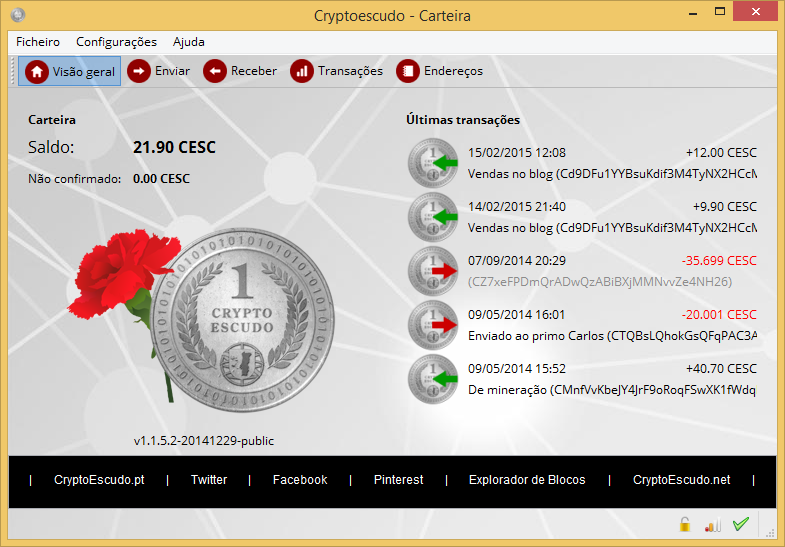
Task: Click received coin icon for 15/02/2015 transaction
Action: coord(433,163)
